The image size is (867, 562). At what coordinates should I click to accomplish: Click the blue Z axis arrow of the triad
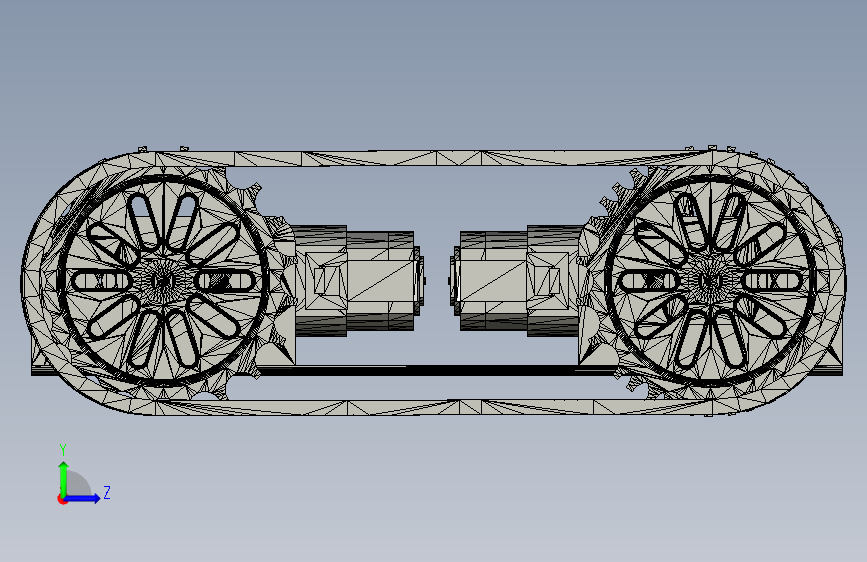83,498
